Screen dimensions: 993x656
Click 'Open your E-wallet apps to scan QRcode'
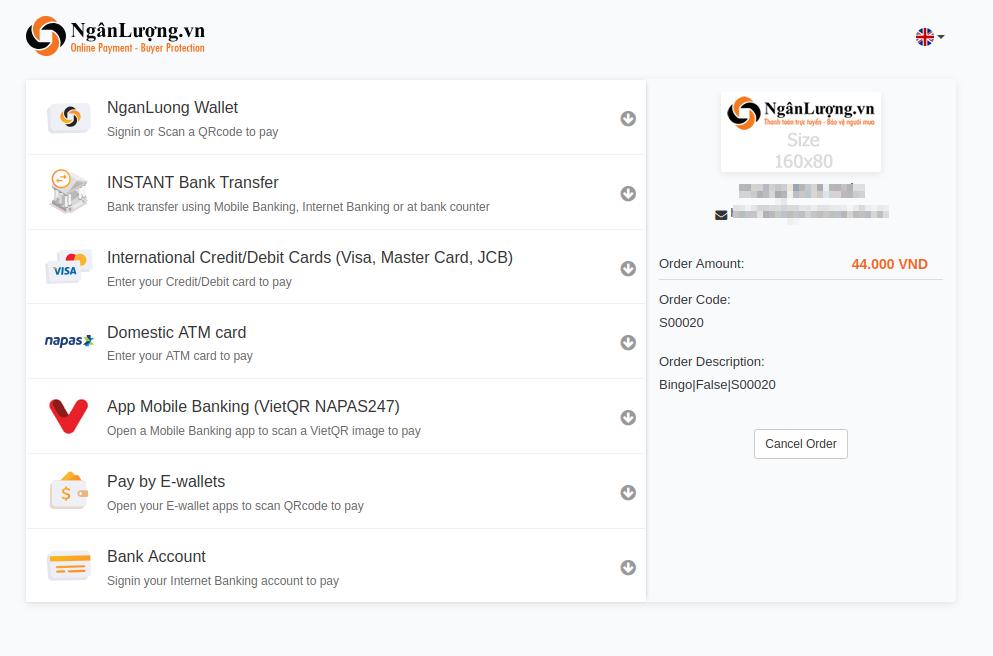(x=236, y=506)
